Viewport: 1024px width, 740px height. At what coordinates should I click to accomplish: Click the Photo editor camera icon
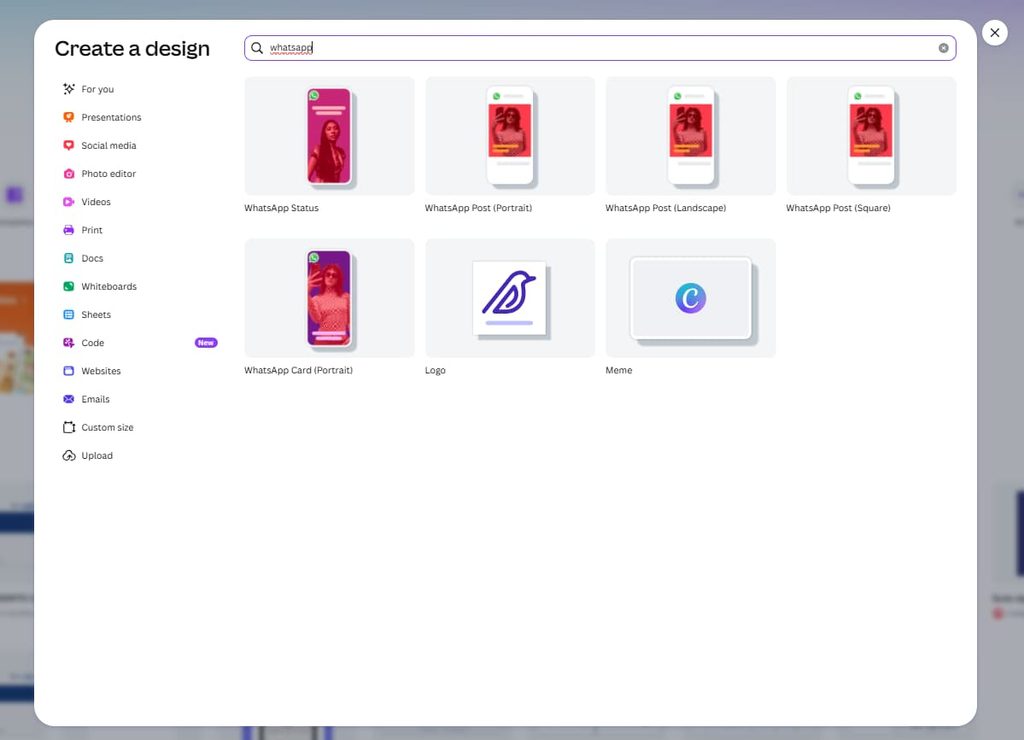(69, 174)
